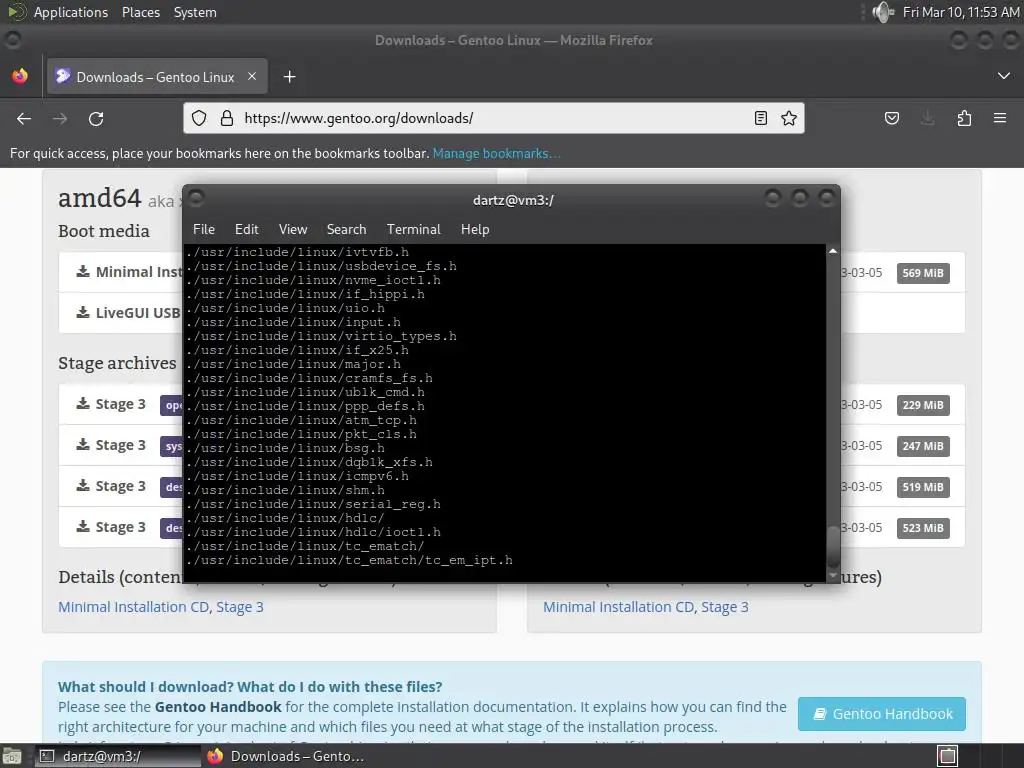Click Manage bookmarks link
Screen dimensions: 1024x768
pos(496,153)
